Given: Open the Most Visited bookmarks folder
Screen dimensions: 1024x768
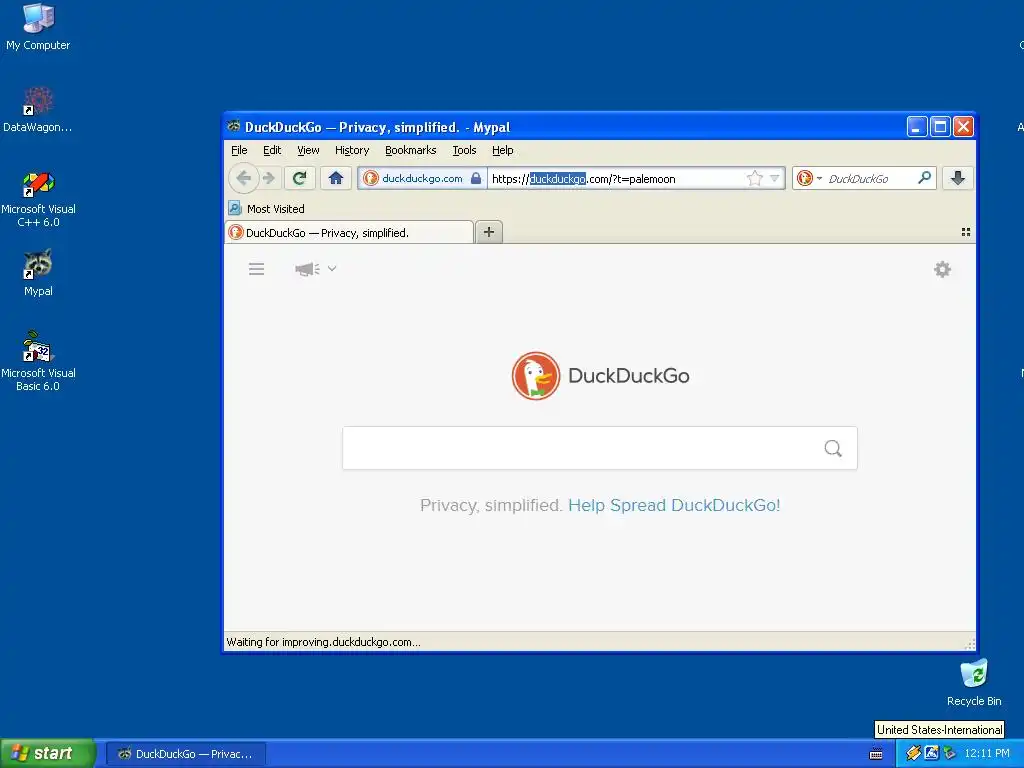Looking at the screenshot, I should 266,209.
